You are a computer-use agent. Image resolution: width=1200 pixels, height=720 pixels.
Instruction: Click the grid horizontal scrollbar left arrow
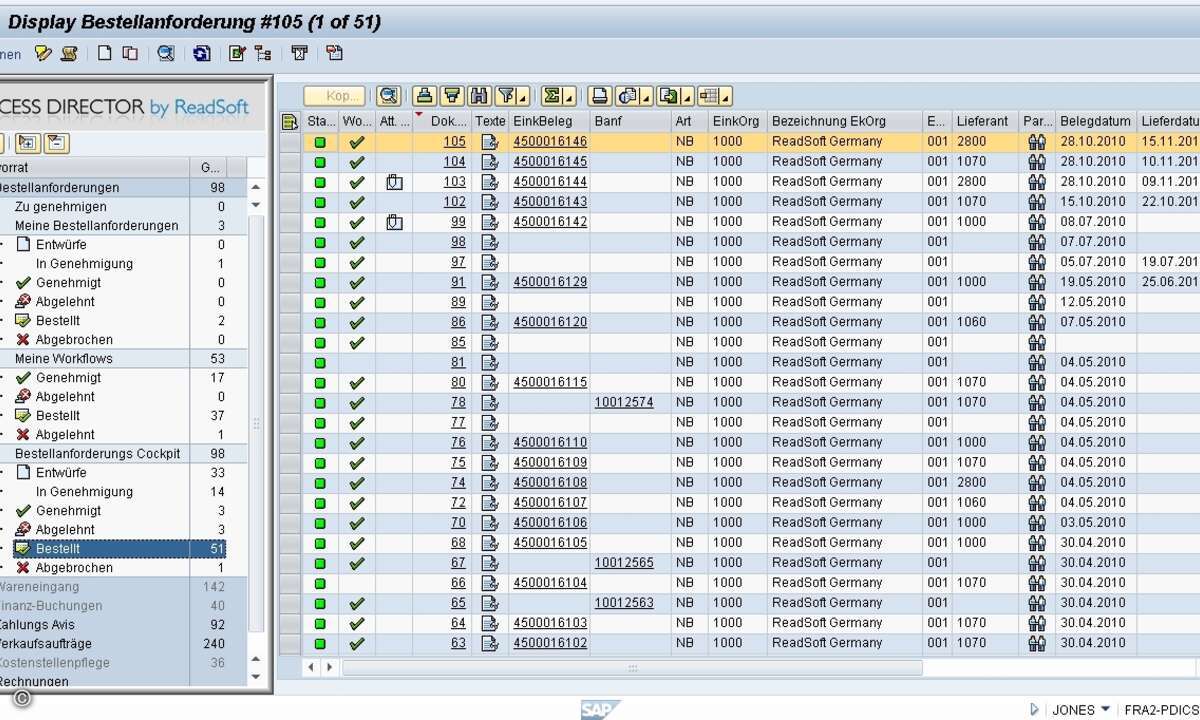(312, 667)
